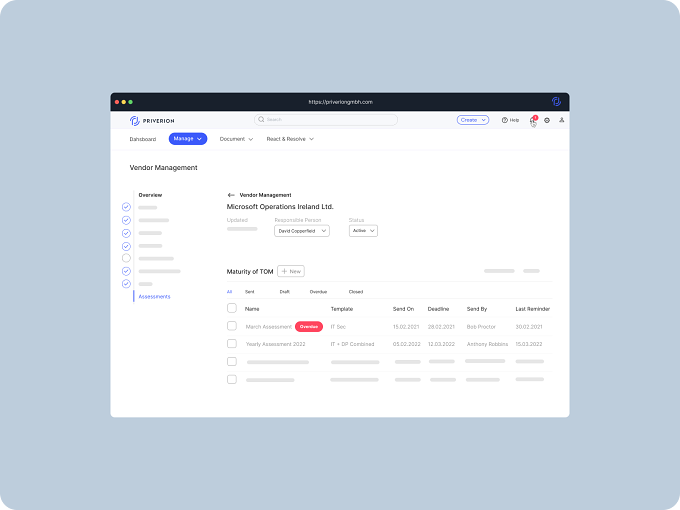Screen dimensions: 680x510
Task: Expand the Document menu dropdown
Action: point(236,139)
